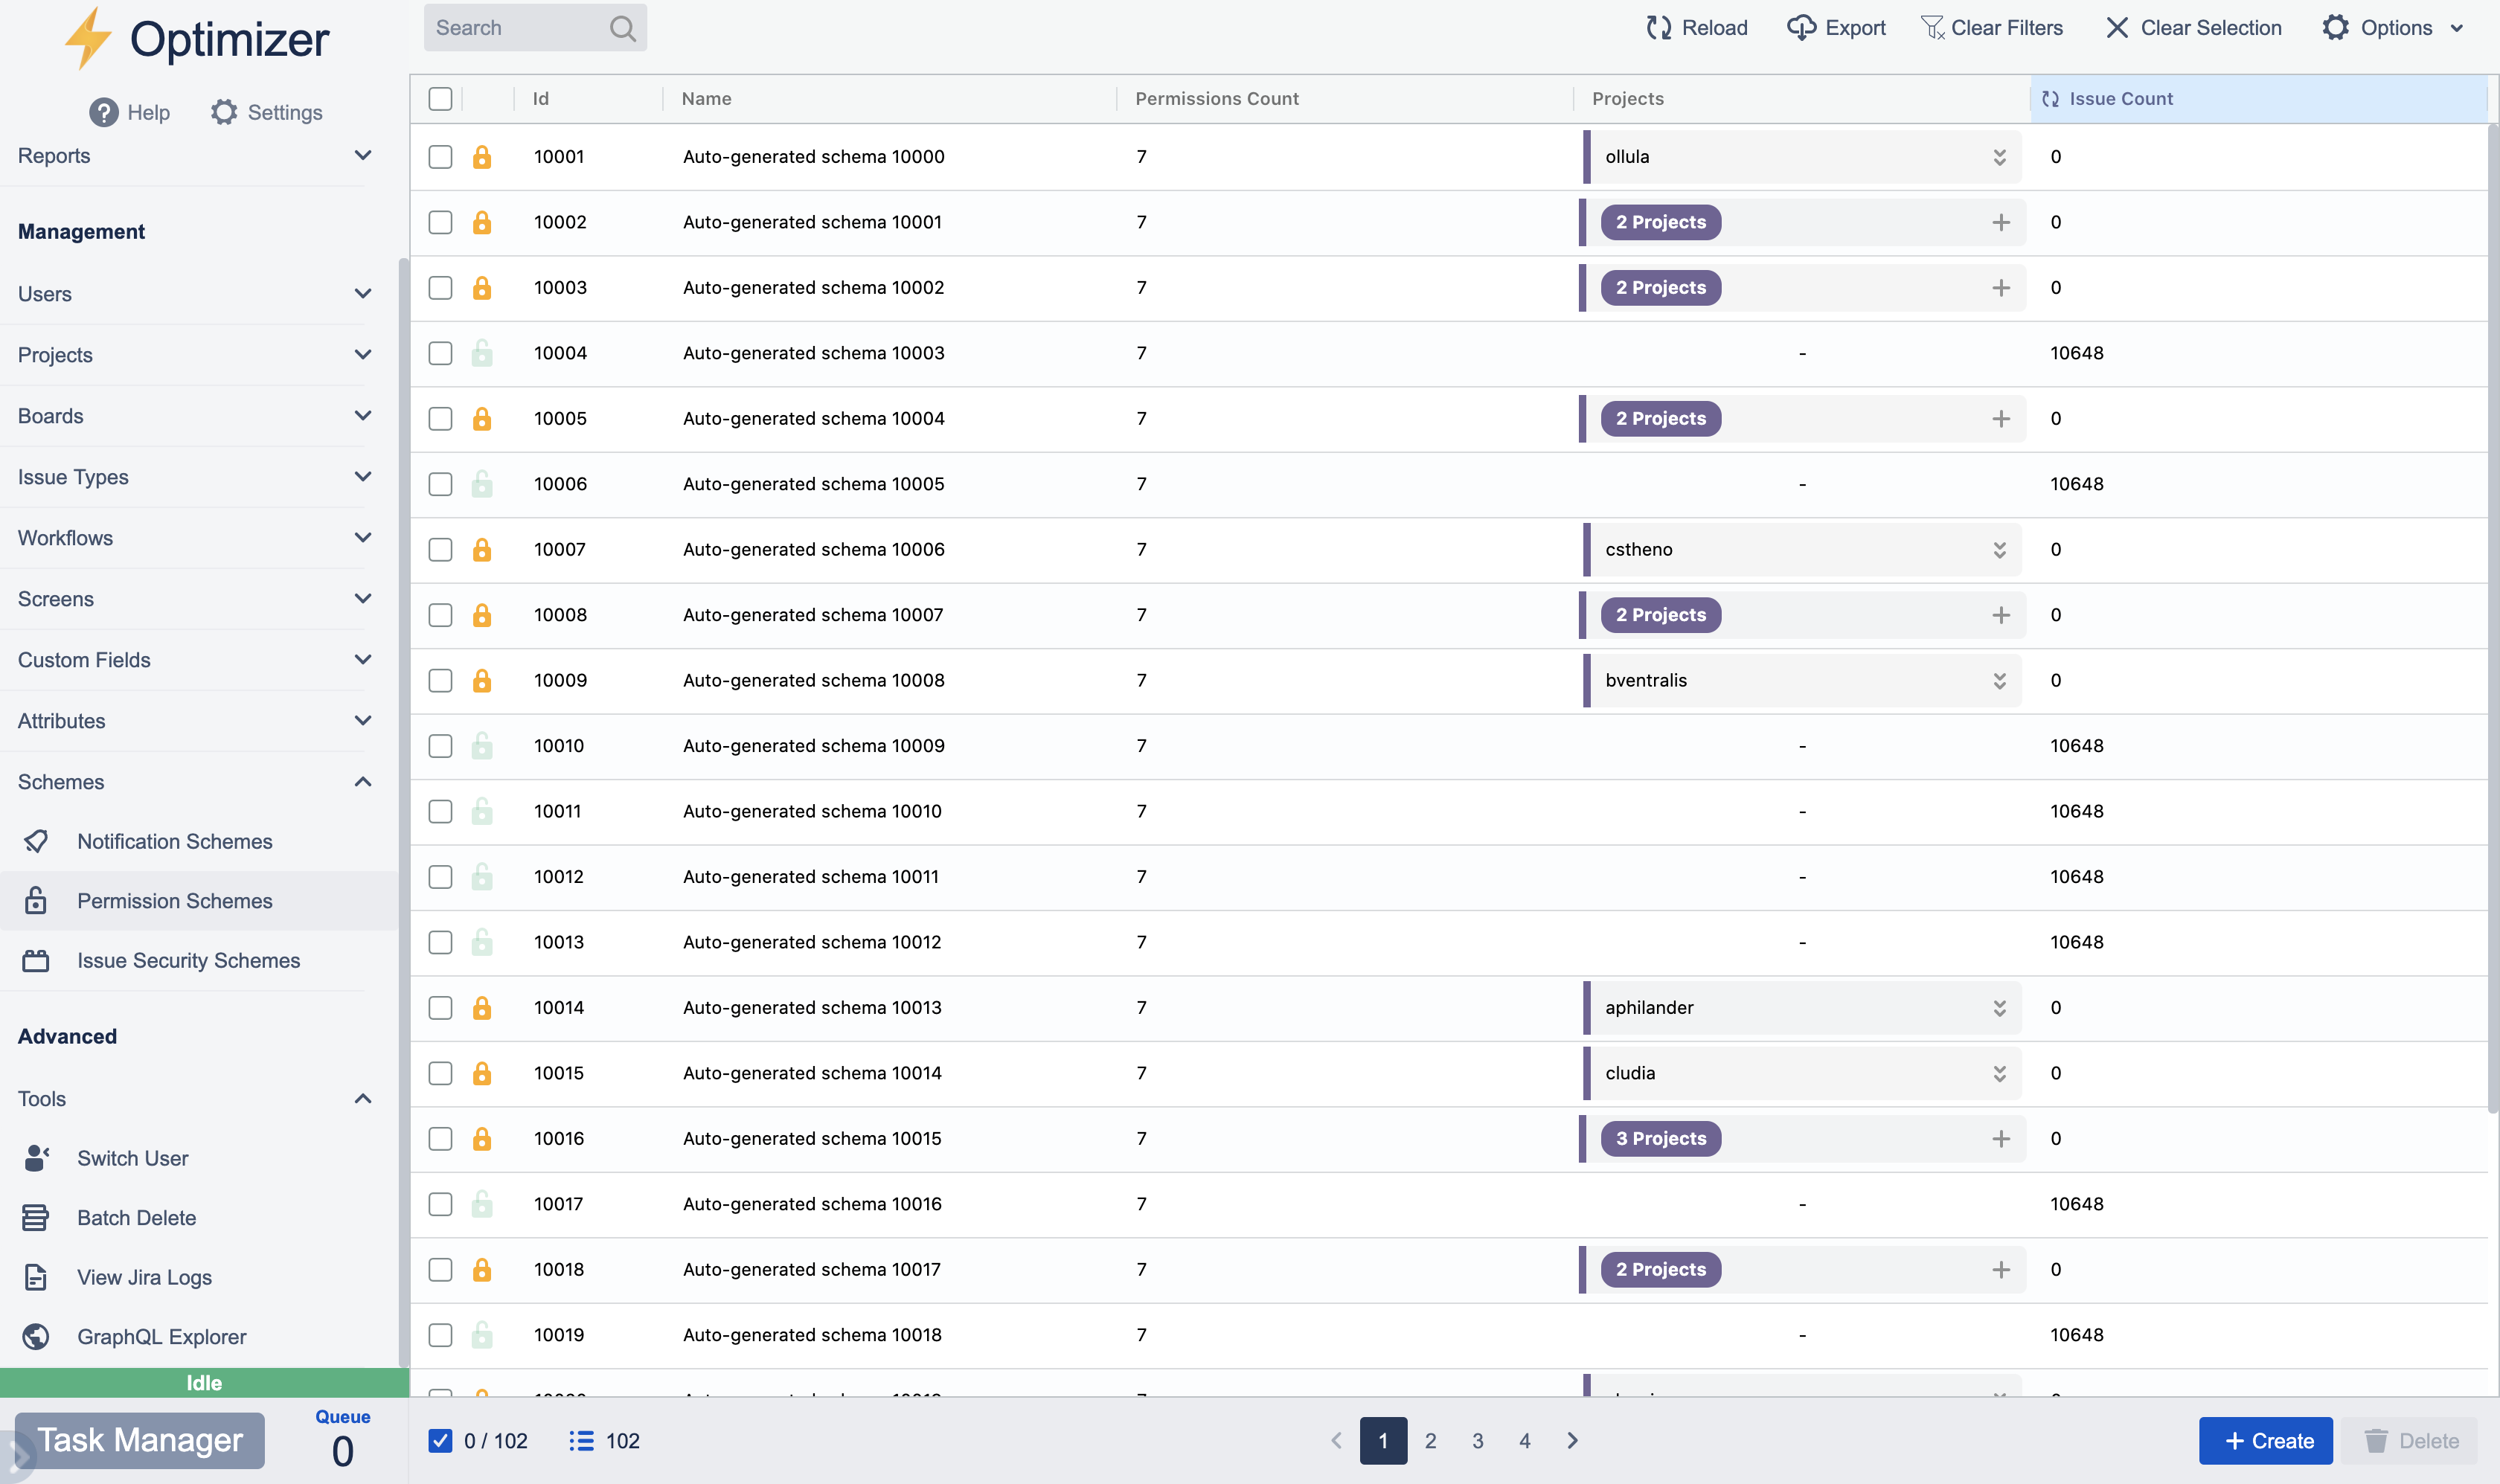Toggle the 0 / 102 selection checkbox

440,1441
